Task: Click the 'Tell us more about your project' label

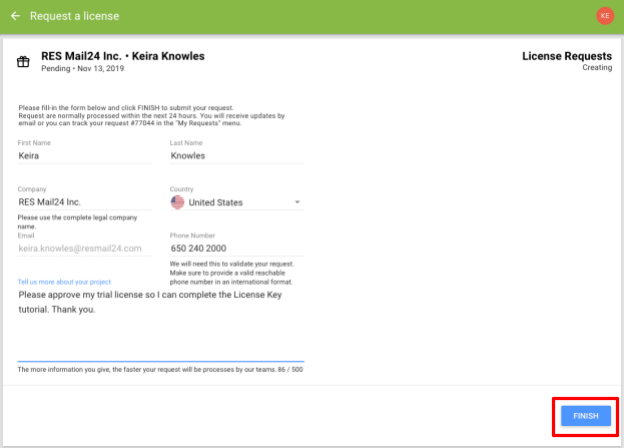Action: [64, 282]
